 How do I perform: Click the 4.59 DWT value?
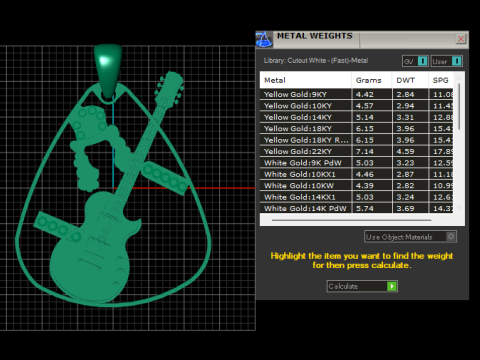click(405, 151)
